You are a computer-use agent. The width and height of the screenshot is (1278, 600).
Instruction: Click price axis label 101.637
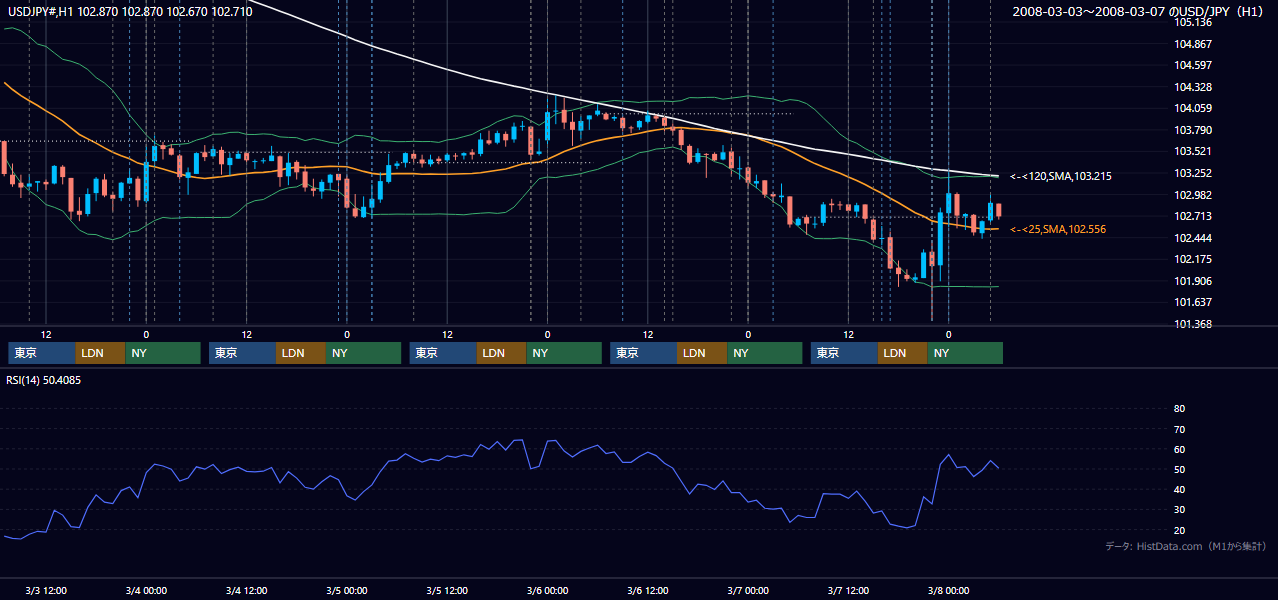pos(1193,302)
